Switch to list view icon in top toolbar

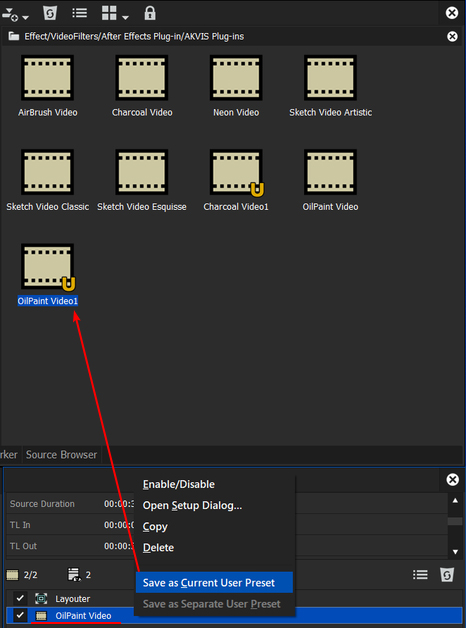click(x=79, y=13)
